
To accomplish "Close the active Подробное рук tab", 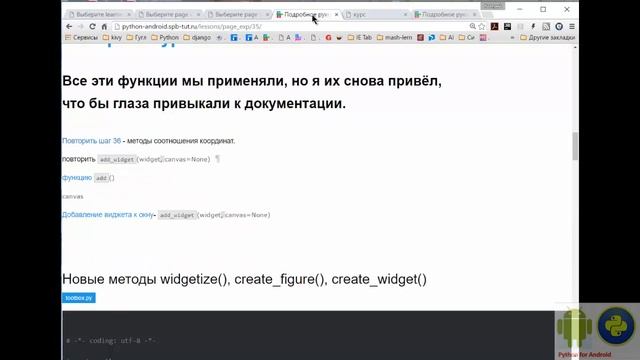I will click(x=336, y=14).
